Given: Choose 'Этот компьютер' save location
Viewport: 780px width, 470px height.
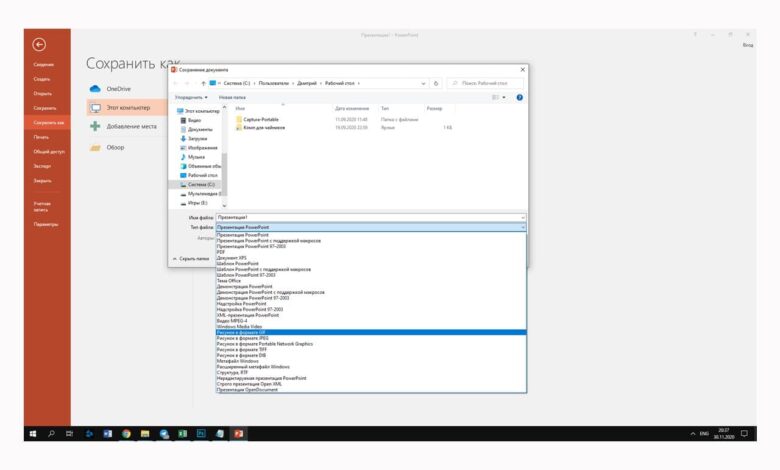Looking at the screenshot, I should [x=127, y=107].
